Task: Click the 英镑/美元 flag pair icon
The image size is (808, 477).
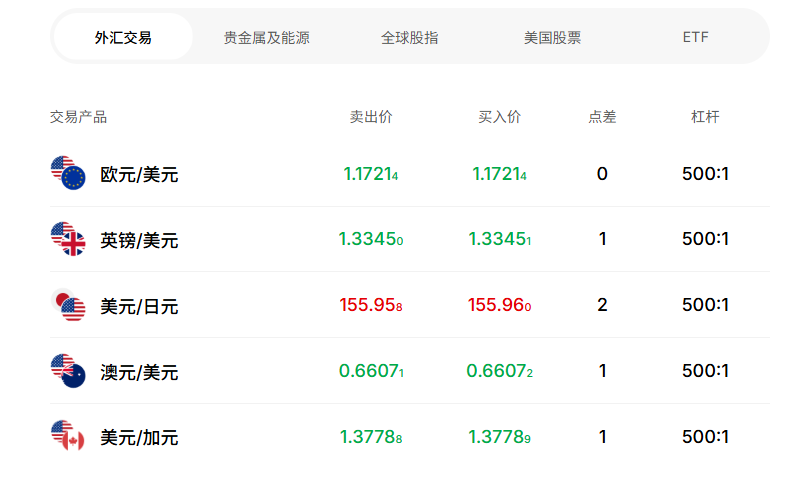Action: 68,239
